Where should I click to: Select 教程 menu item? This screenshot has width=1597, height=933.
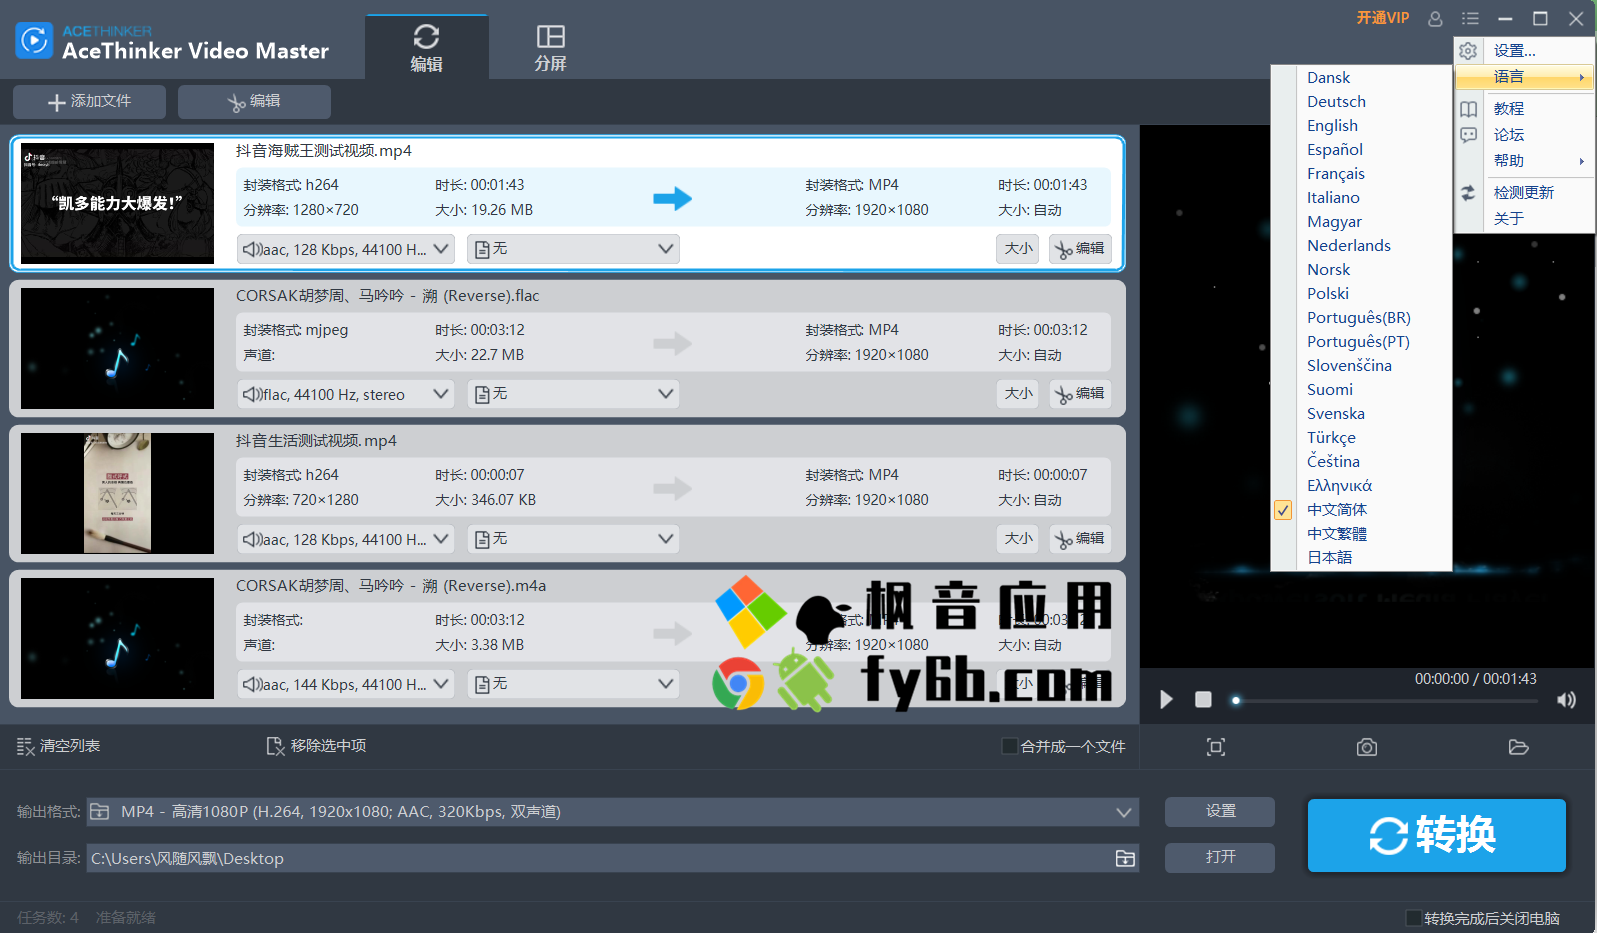[x=1524, y=108]
